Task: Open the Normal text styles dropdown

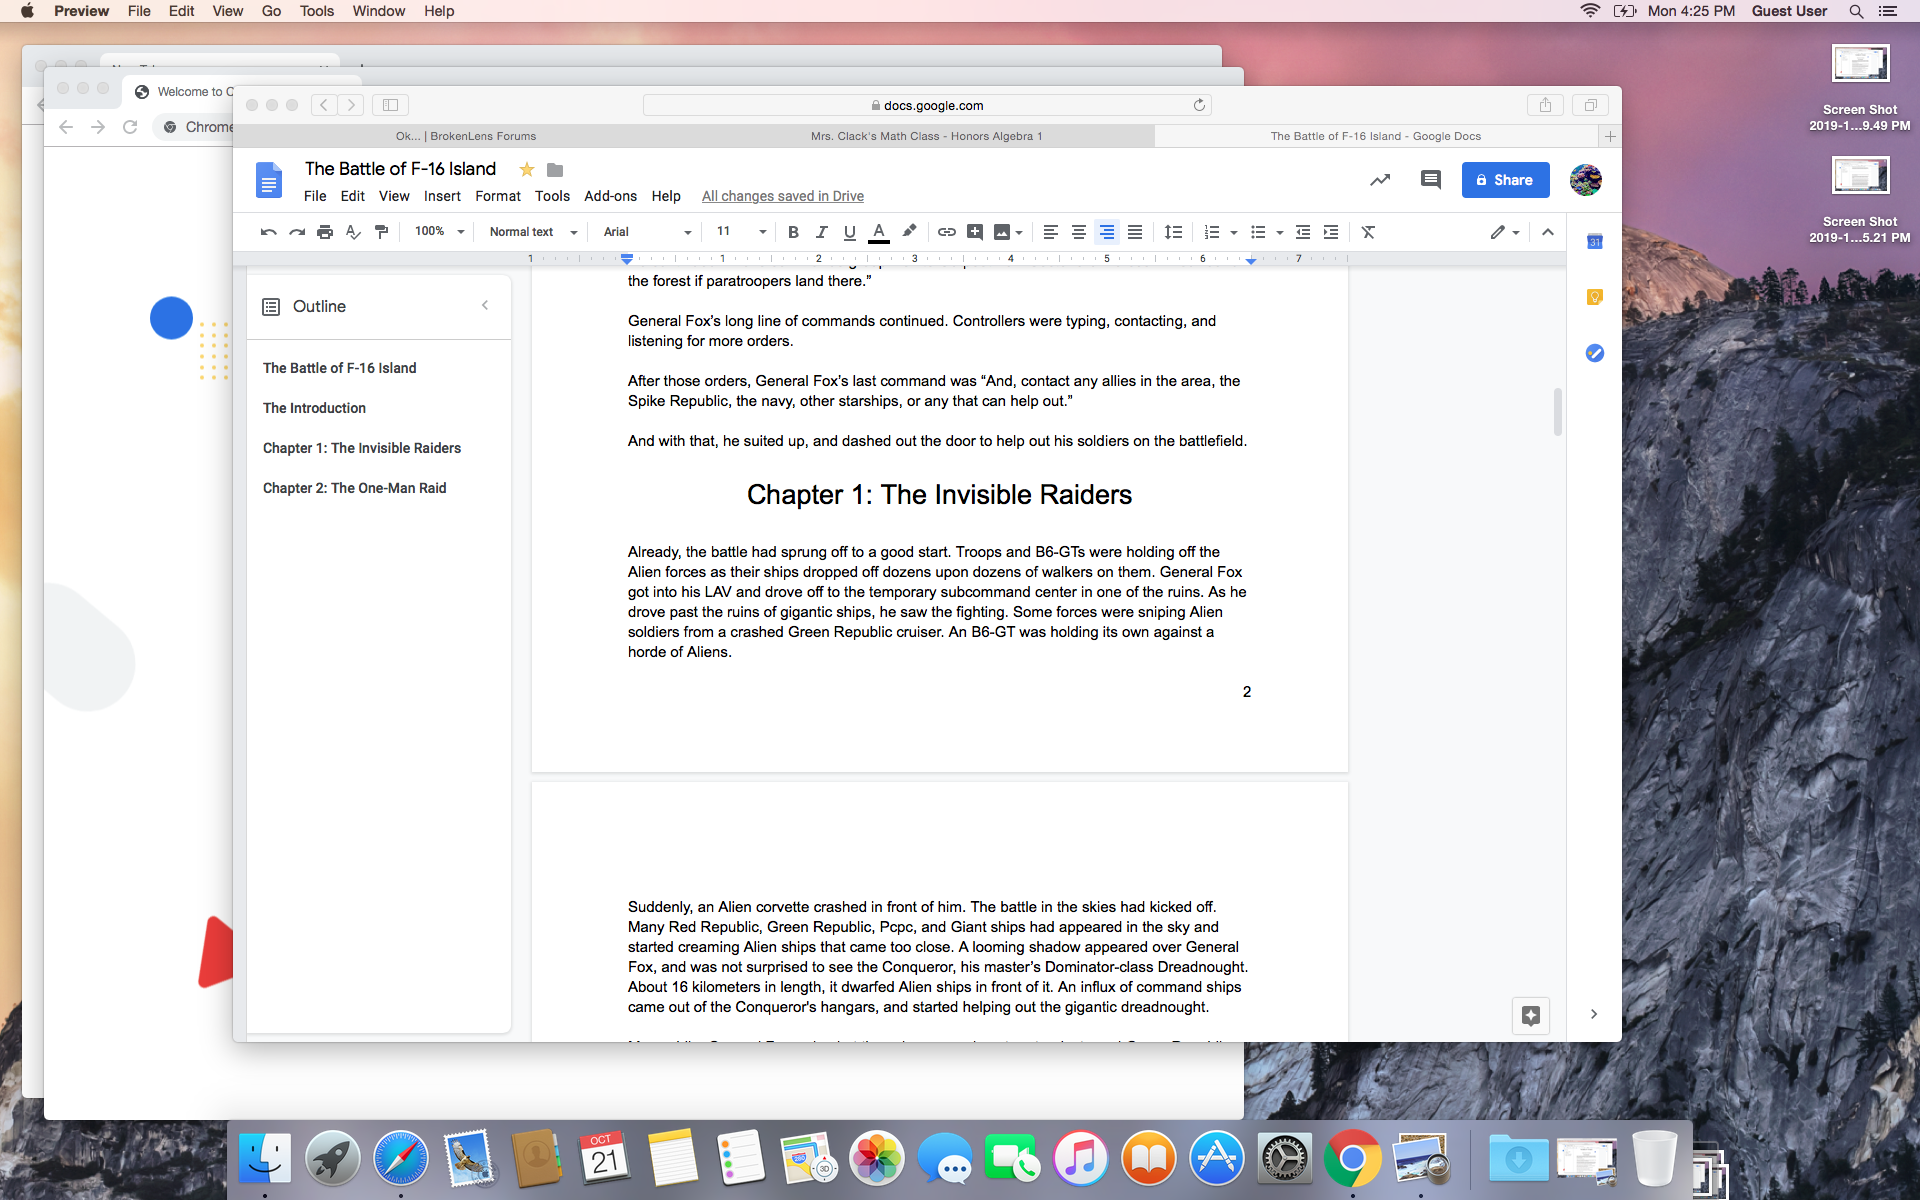Action: pyautogui.click(x=533, y=232)
